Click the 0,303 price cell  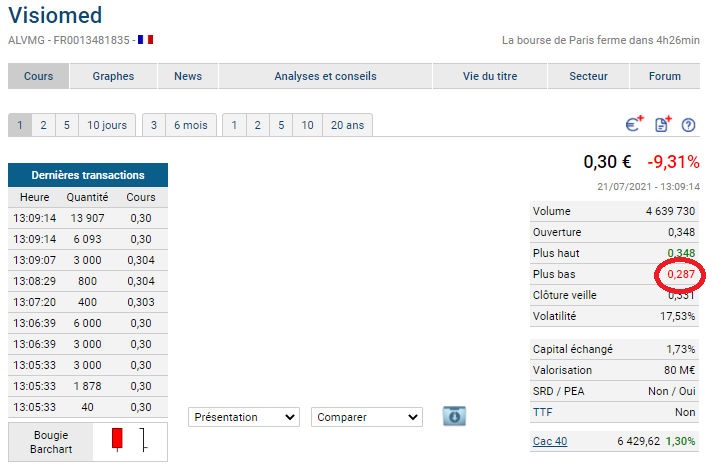pos(141,302)
